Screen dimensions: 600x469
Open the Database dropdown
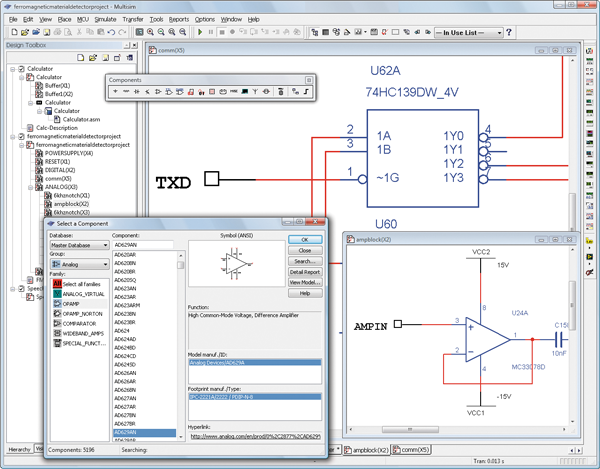[x=104, y=245]
